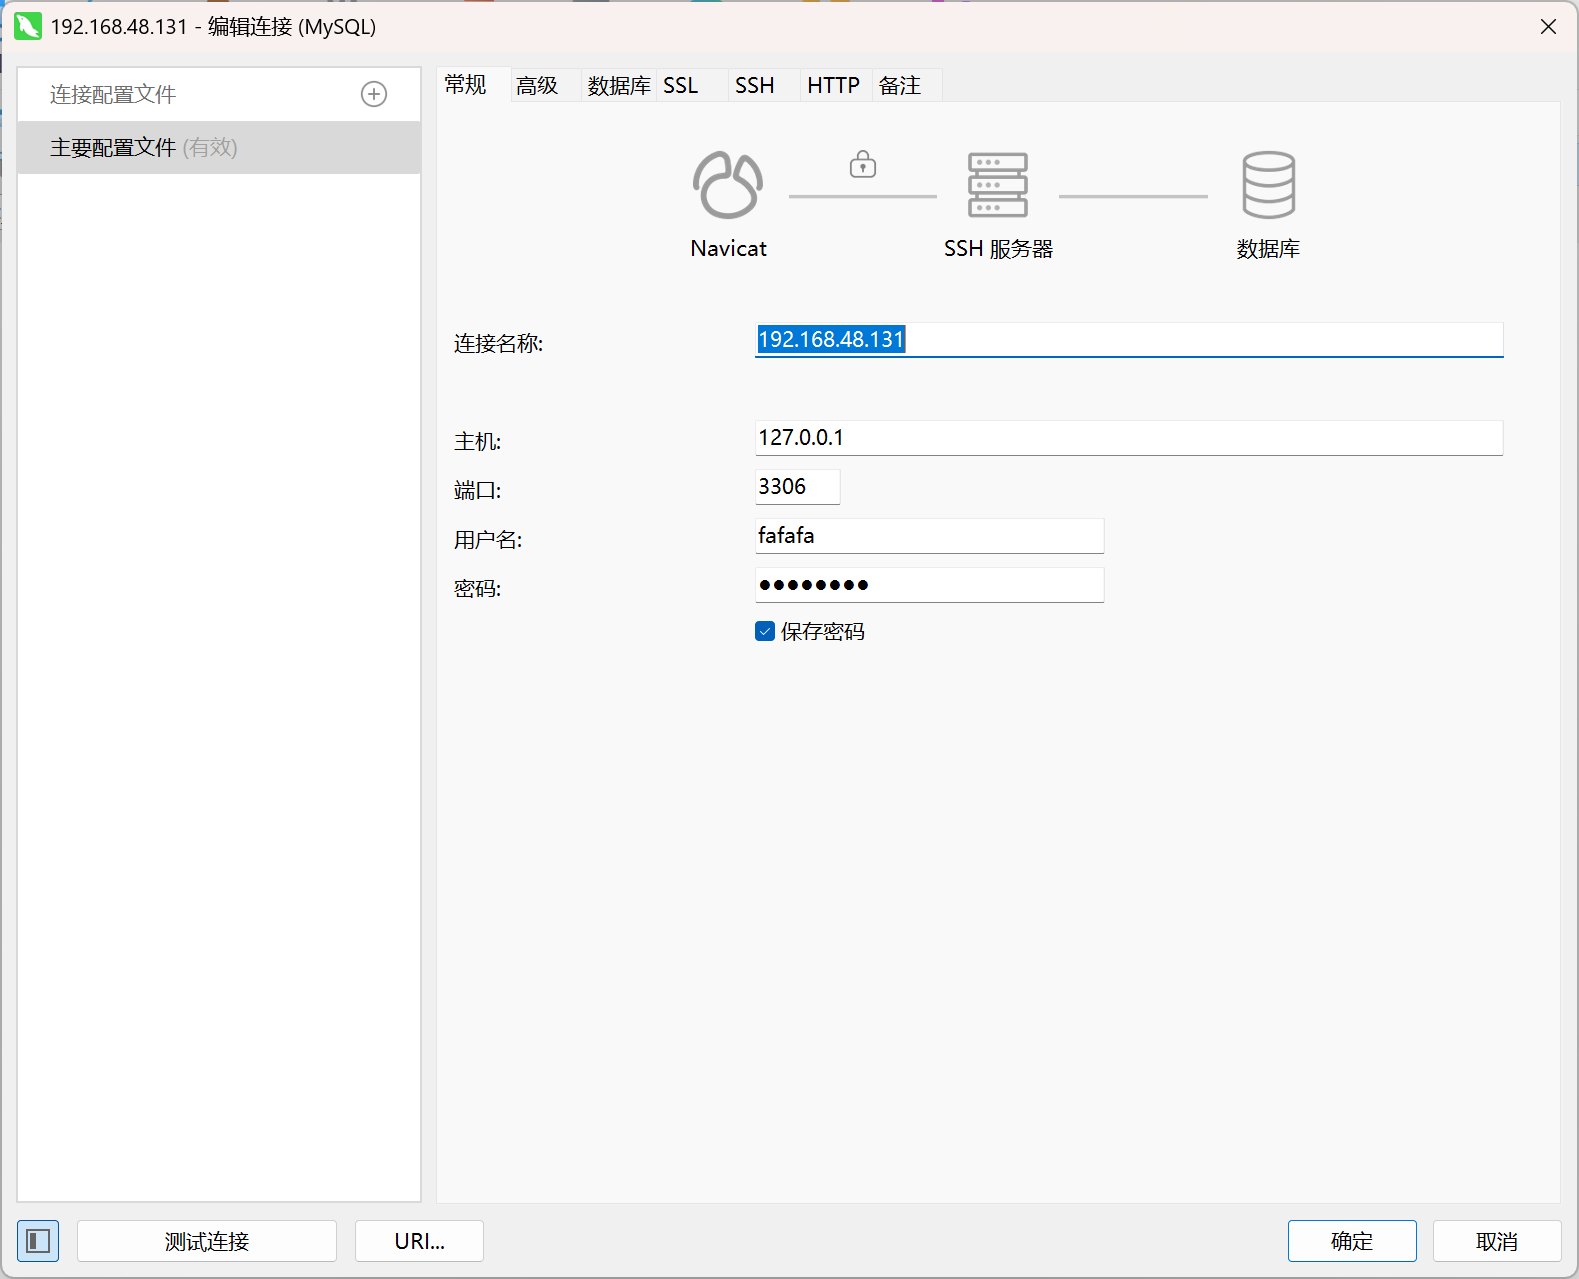Screen dimensions: 1579x1279
Task: Click the lock icon on connection line
Action: (x=863, y=164)
